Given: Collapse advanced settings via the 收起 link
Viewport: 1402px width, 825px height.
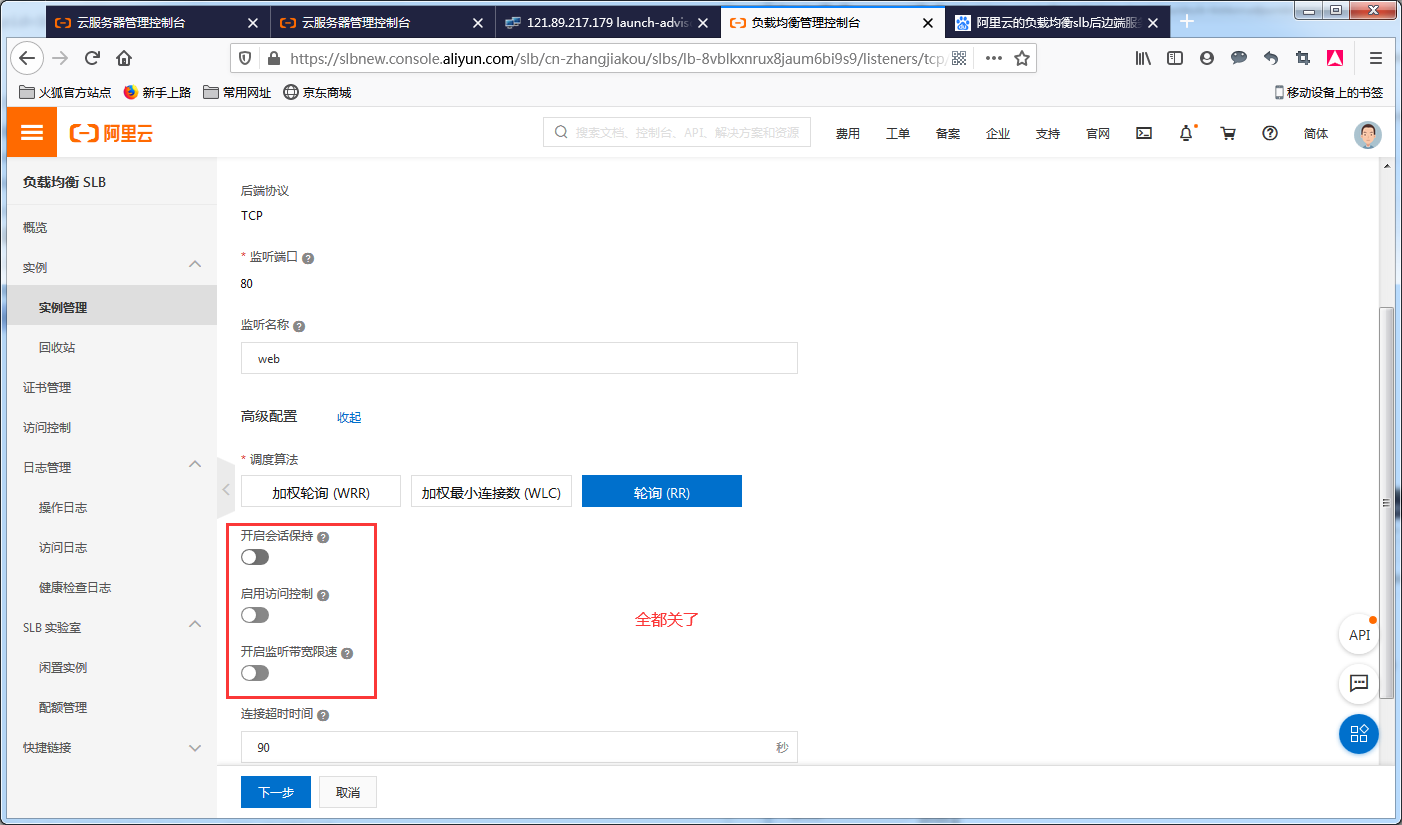Looking at the screenshot, I should 349,417.
